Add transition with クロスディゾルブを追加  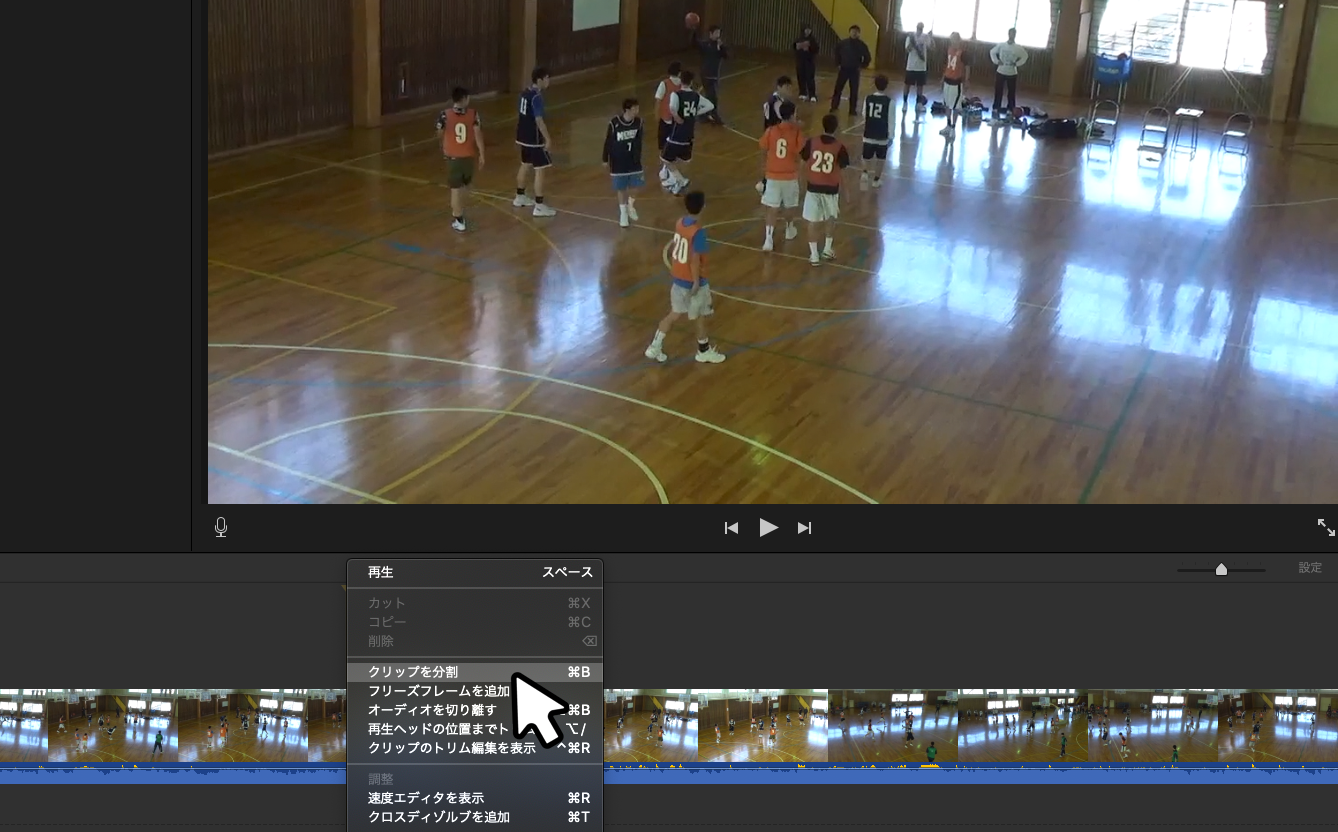438,817
